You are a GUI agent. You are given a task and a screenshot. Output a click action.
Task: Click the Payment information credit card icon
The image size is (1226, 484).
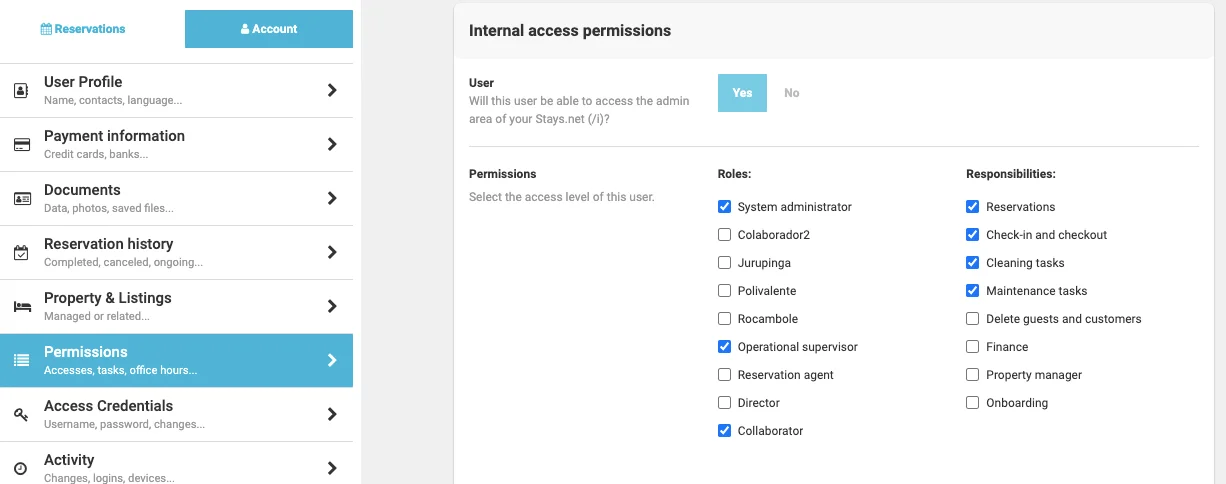coord(21,145)
